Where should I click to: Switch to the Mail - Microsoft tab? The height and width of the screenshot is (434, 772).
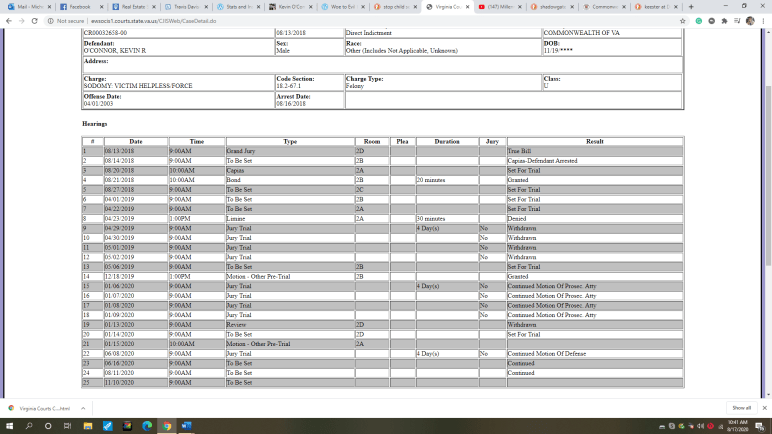26,6
